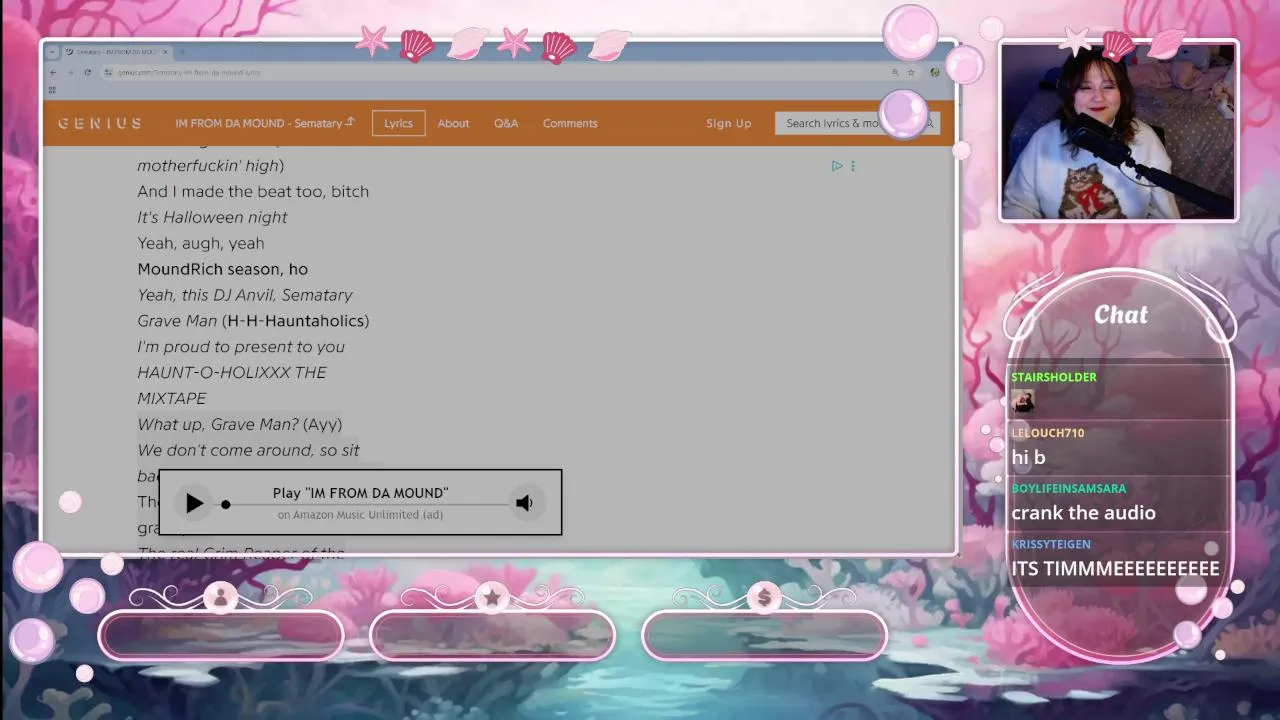Click the zoom magnifier icon in address bar
The height and width of the screenshot is (720, 1280).
pos(895,72)
